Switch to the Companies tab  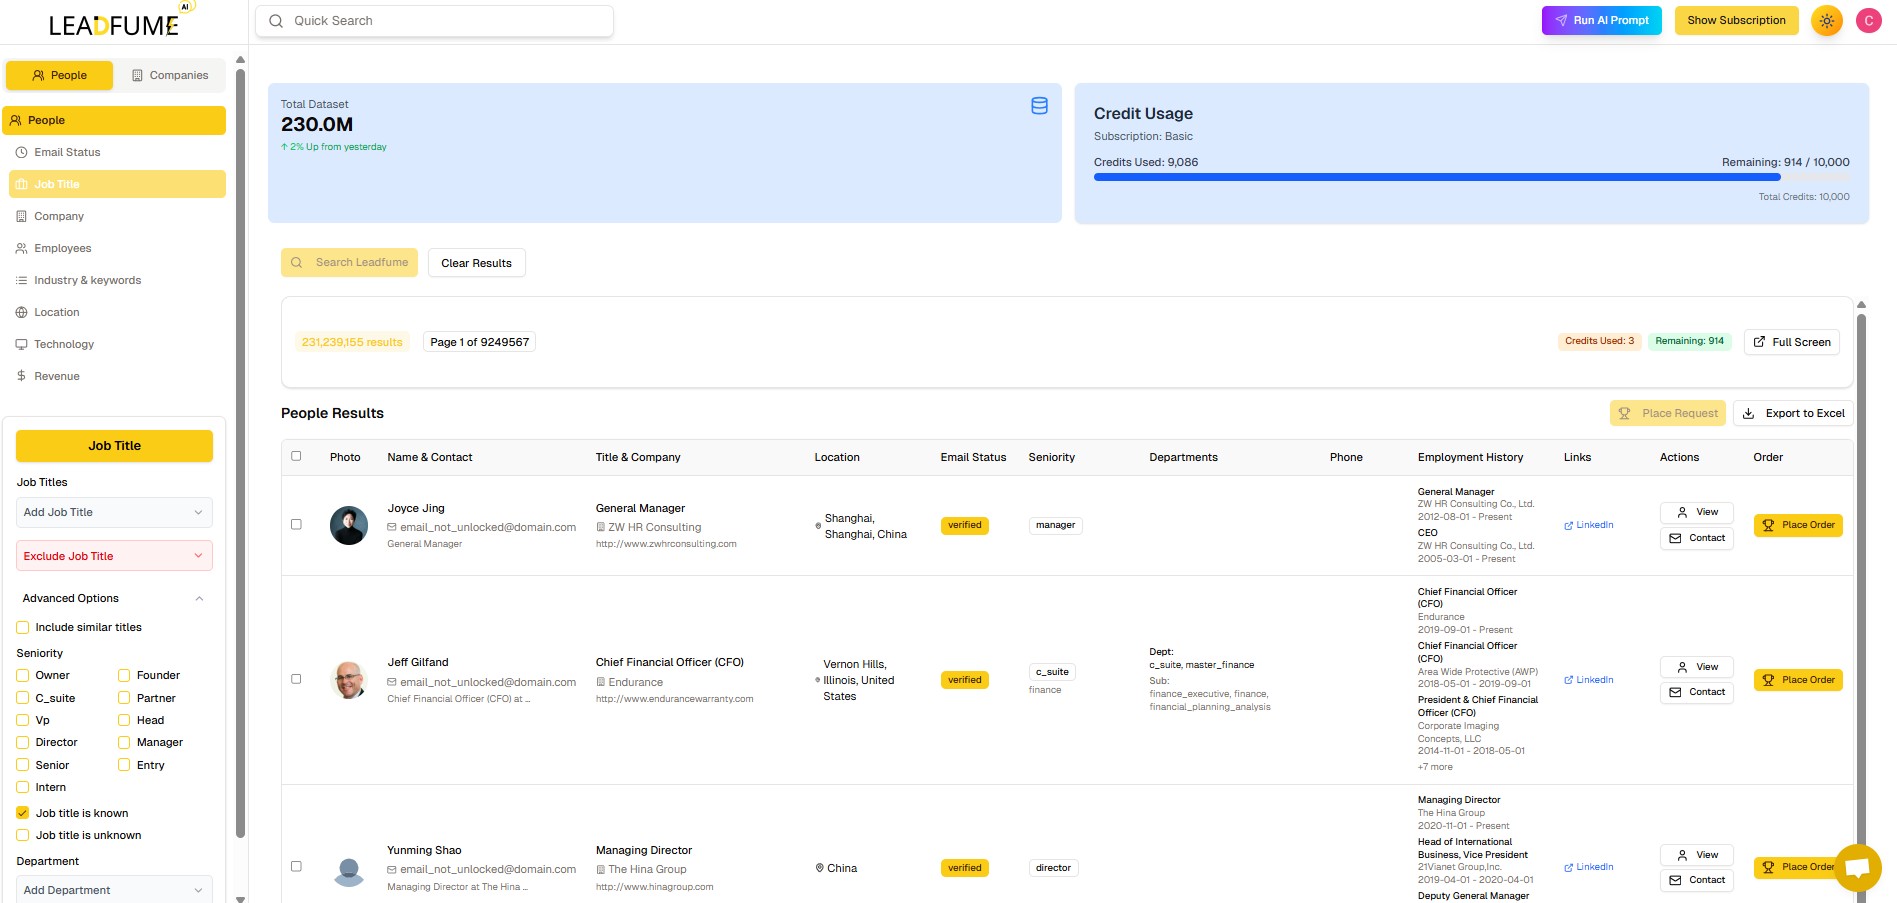tap(170, 75)
